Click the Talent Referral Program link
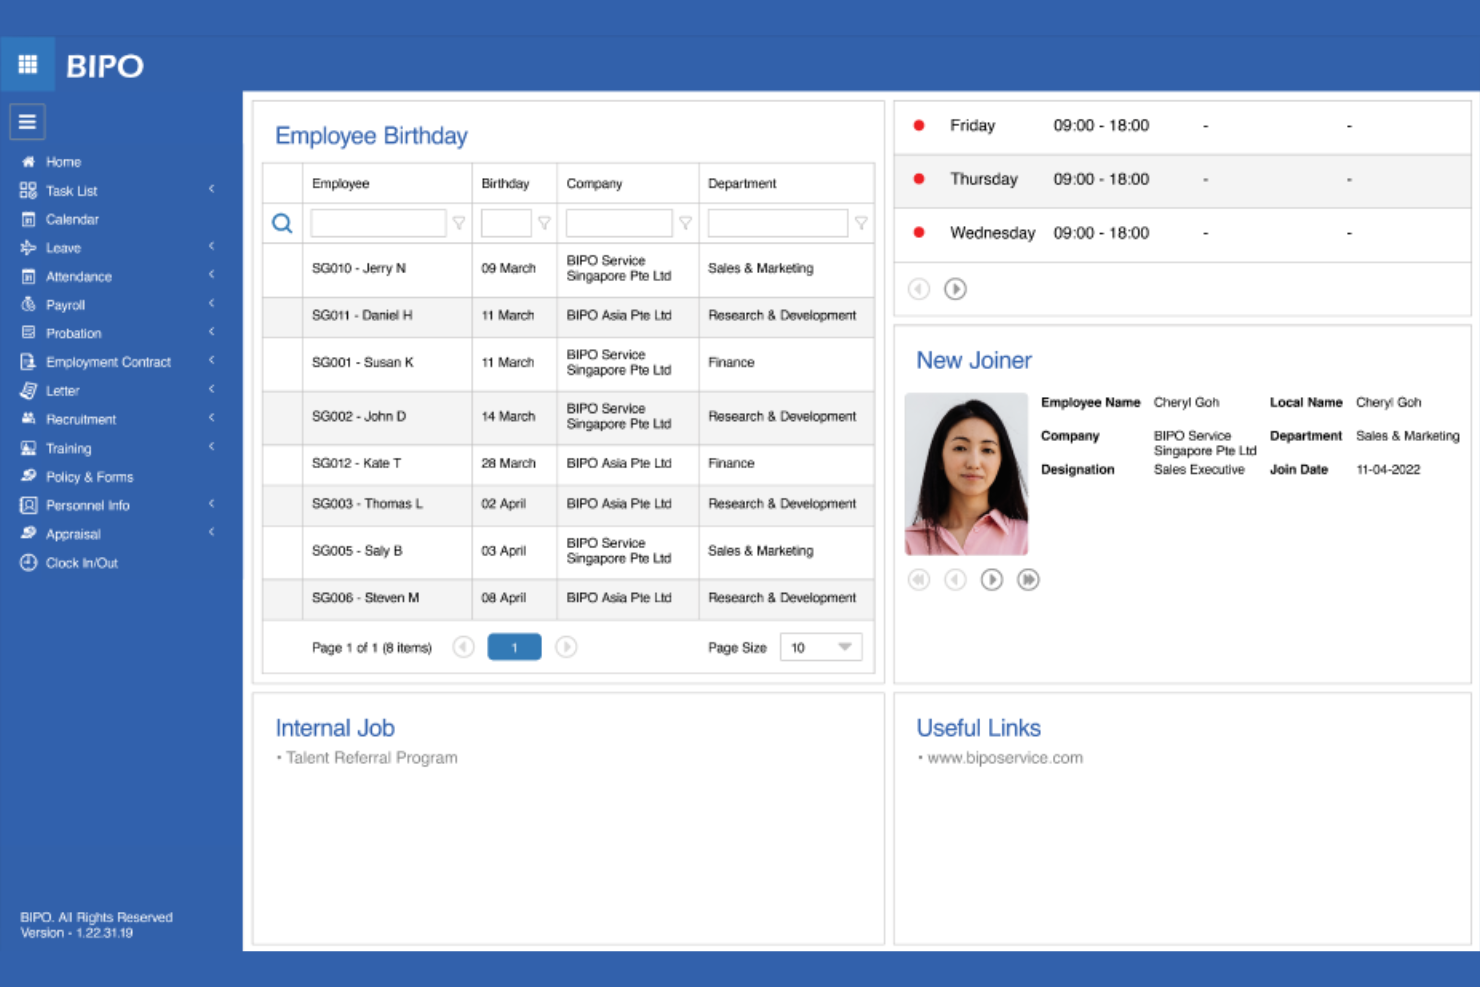 pyautogui.click(x=370, y=757)
